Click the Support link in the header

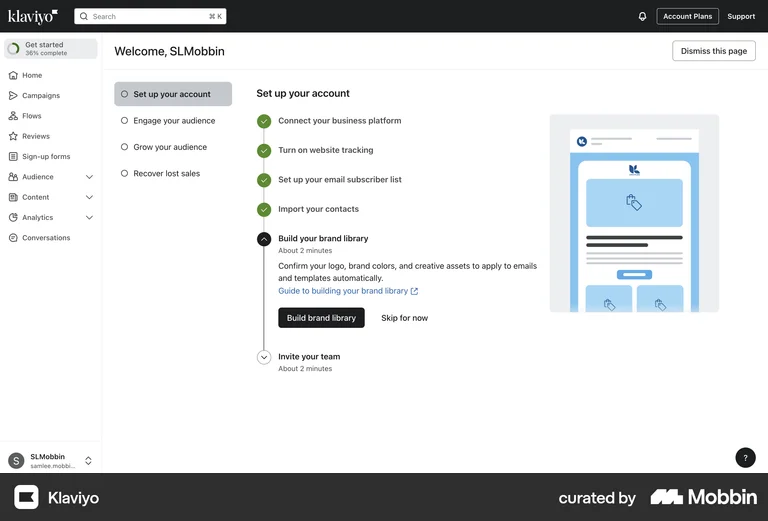[741, 16]
